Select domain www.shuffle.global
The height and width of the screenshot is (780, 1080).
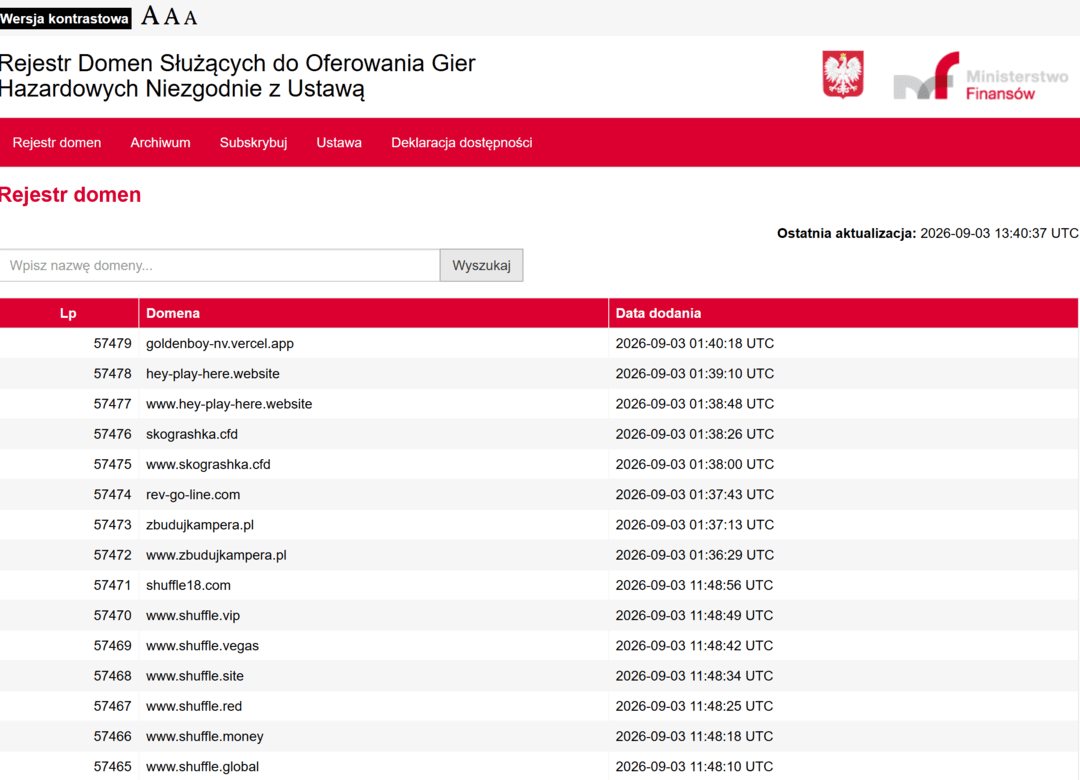click(202, 768)
